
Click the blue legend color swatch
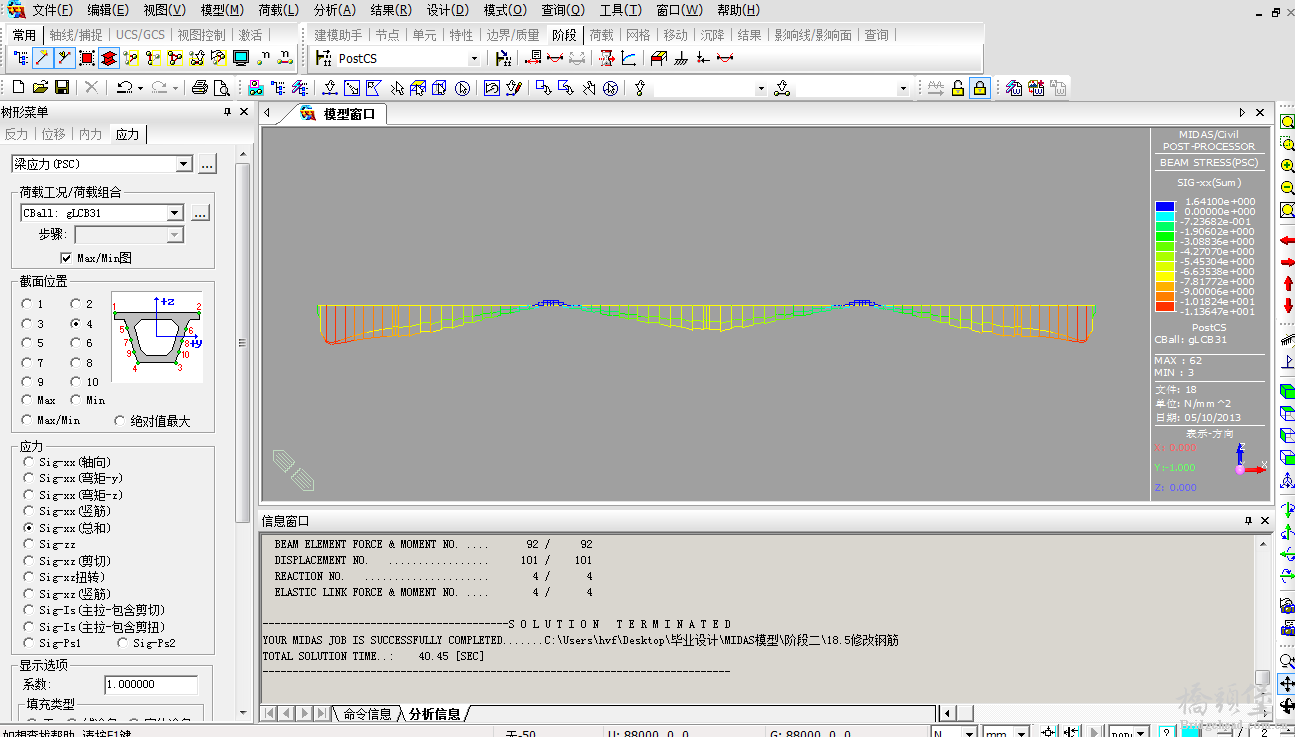[x=1164, y=207]
